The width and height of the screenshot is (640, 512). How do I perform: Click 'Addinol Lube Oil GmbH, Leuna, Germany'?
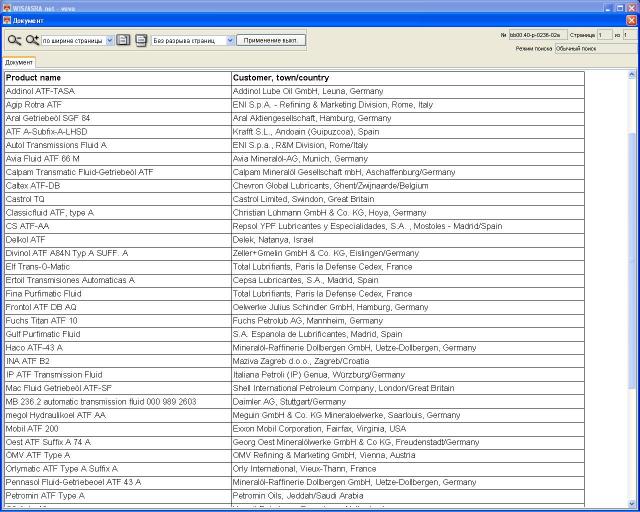408,91
